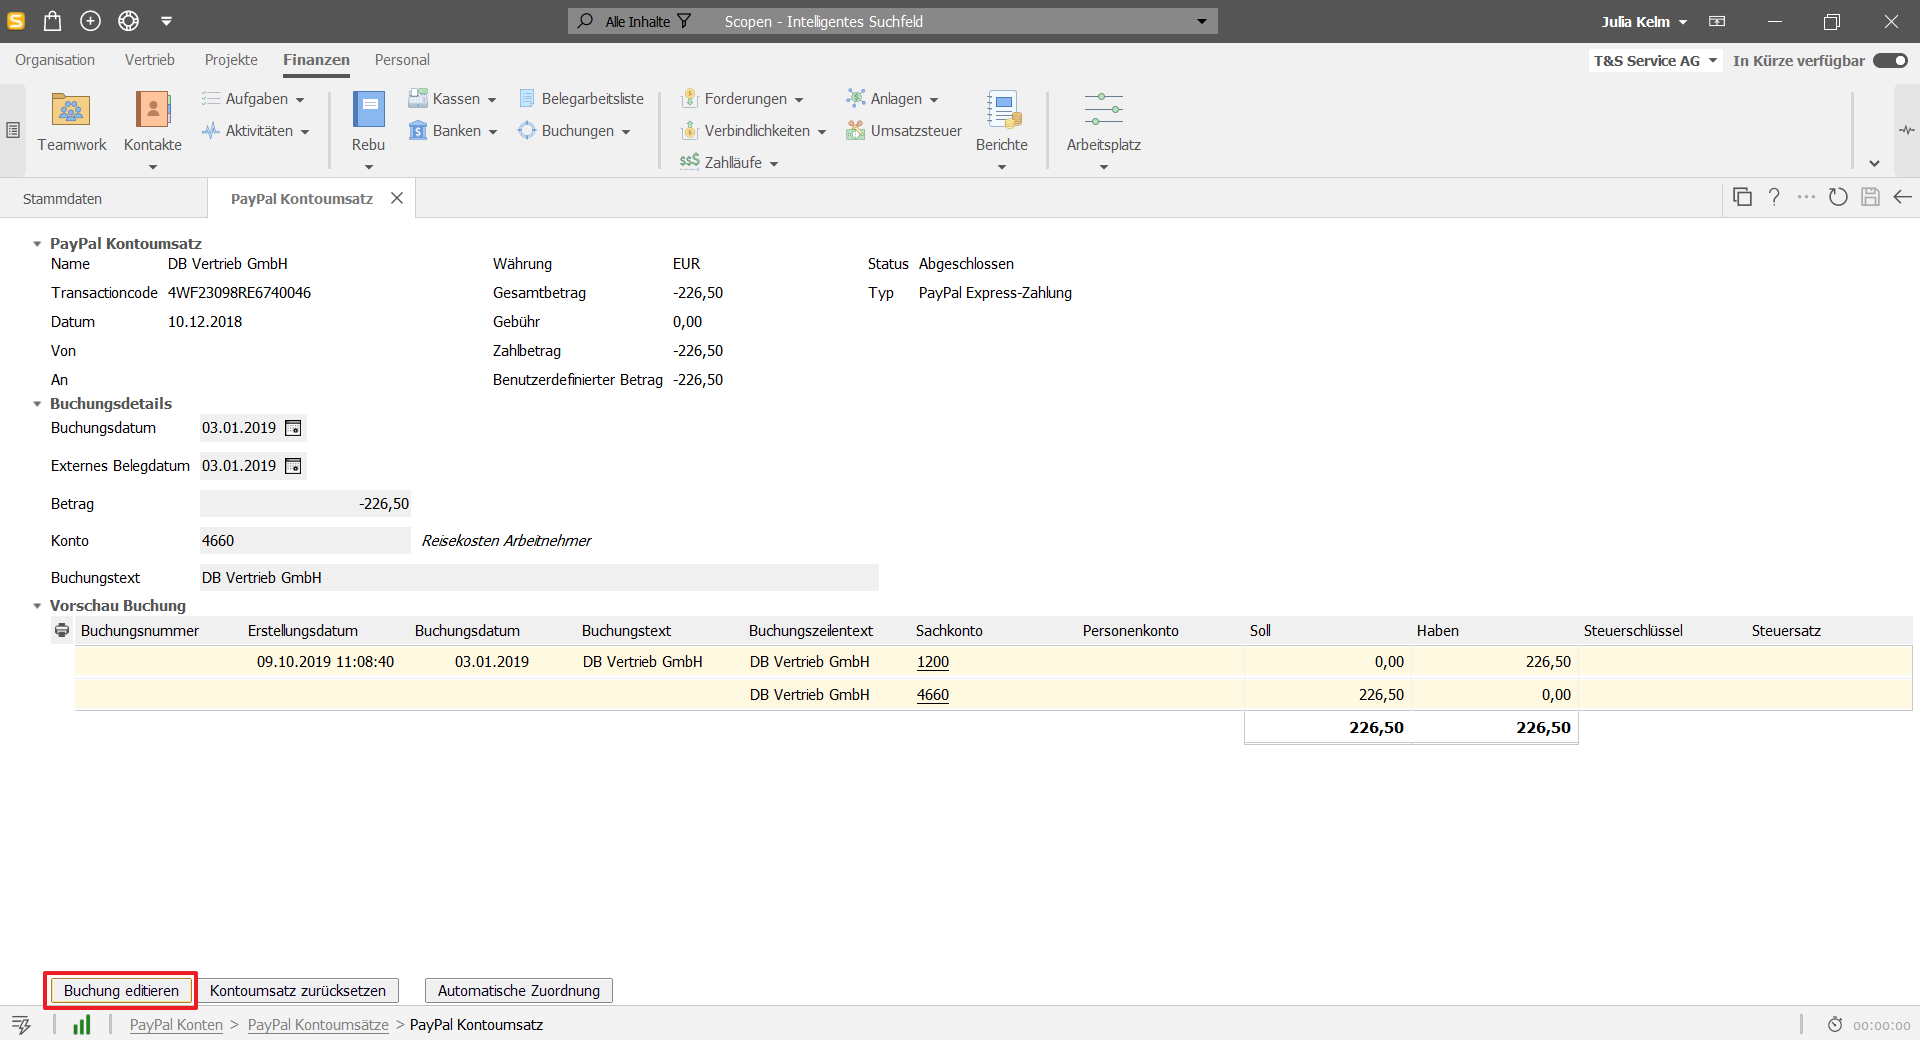
Task: Click the green bar chart status icon
Action: (82, 1025)
